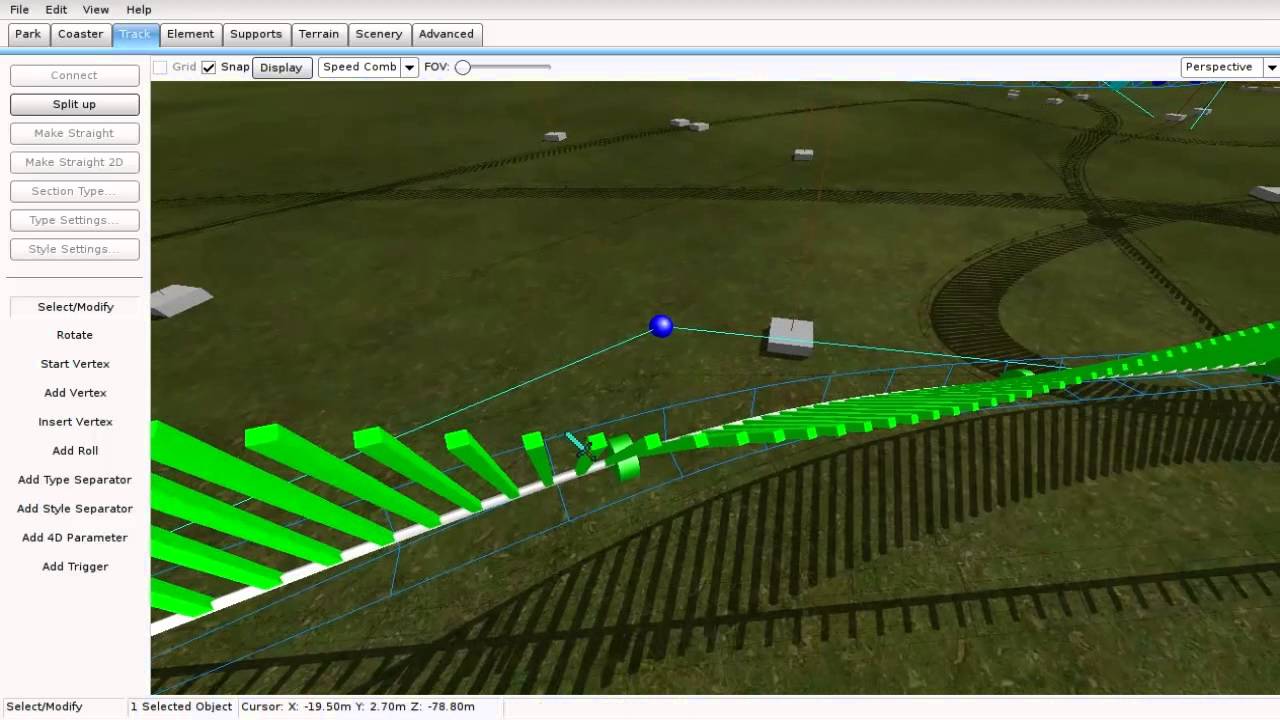Open Section Type settings

(75, 191)
